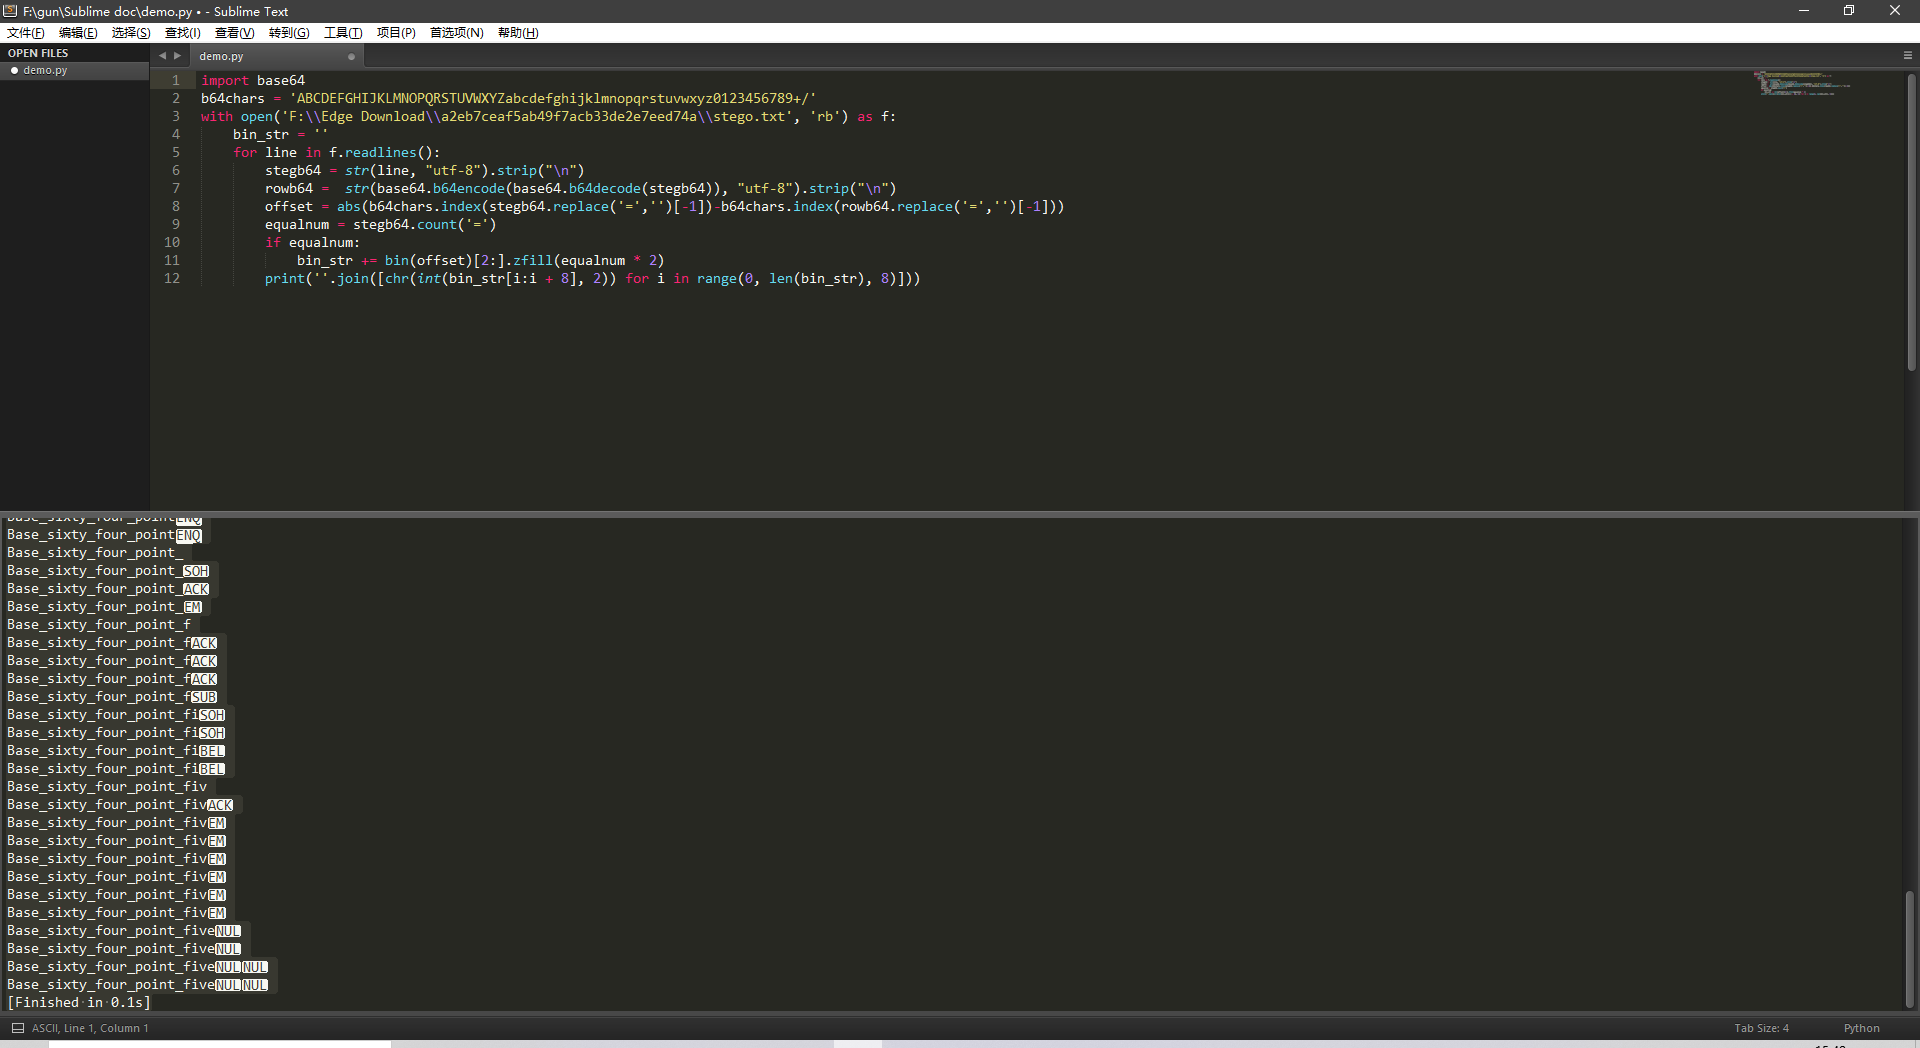Minimize the Sublime Text window
This screenshot has height=1048, width=1920.
(1804, 11)
